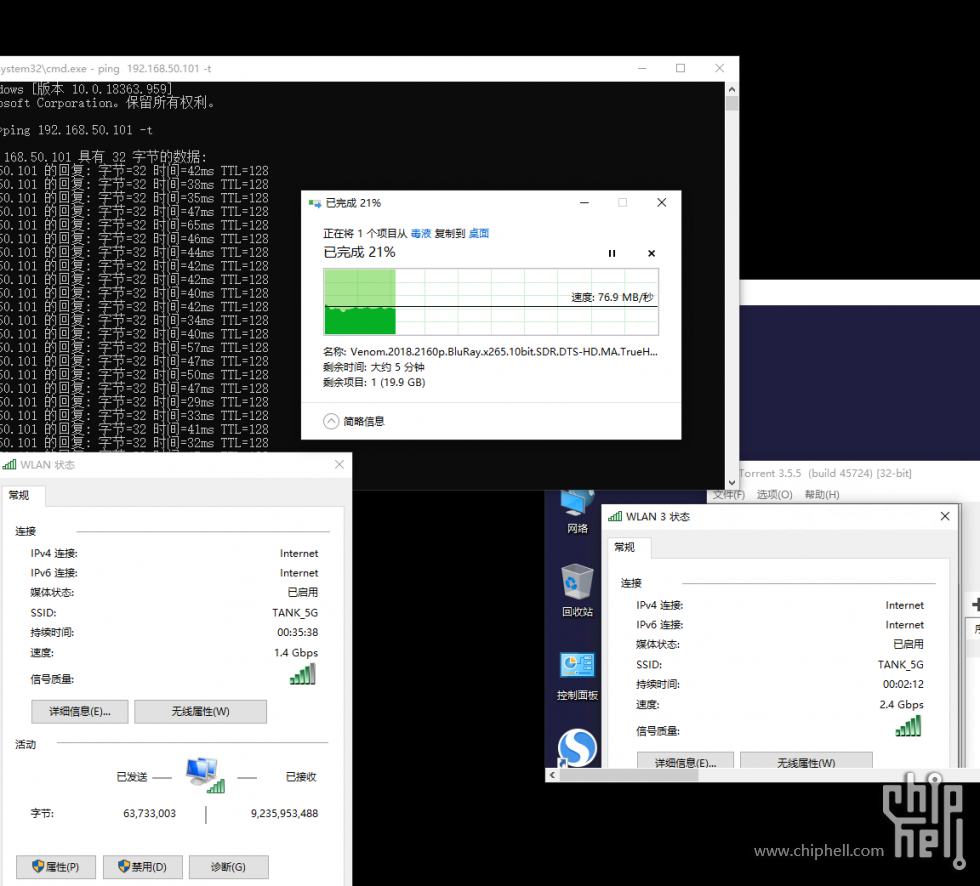Open 帮助(H) menu in uTorrent
The width and height of the screenshot is (980, 886).
[x=822, y=494]
